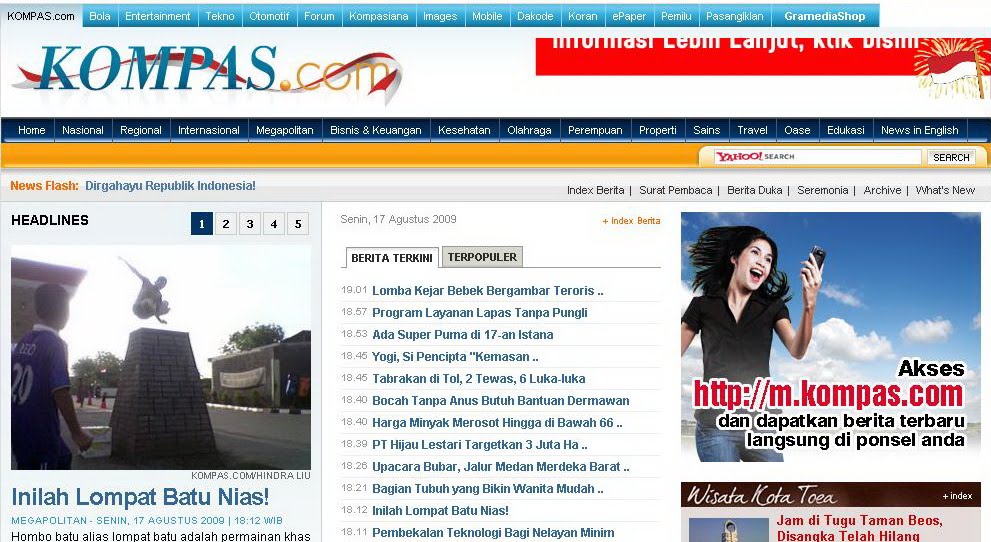991x542 pixels.
Task: Click the SEARCH button
Action: click(x=951, y=157)
